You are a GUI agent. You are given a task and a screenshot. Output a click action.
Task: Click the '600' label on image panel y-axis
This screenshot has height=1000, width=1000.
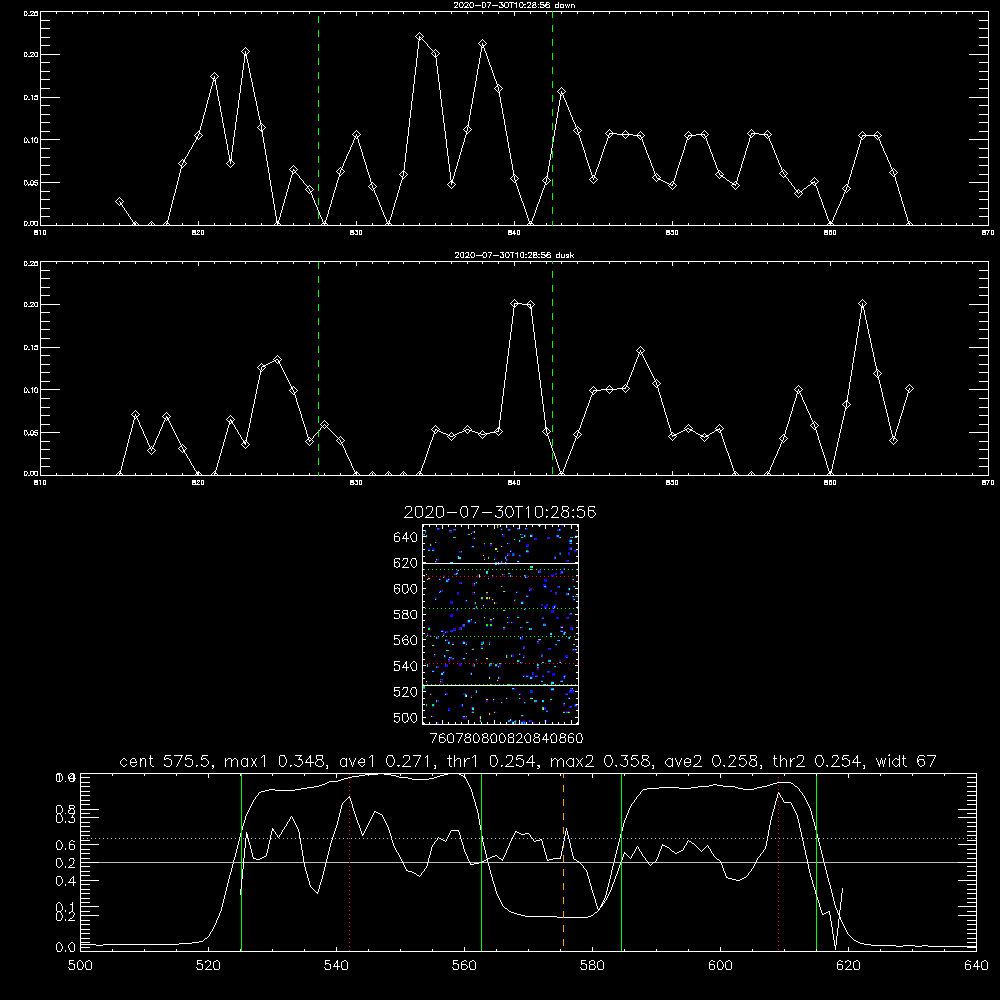405,589
